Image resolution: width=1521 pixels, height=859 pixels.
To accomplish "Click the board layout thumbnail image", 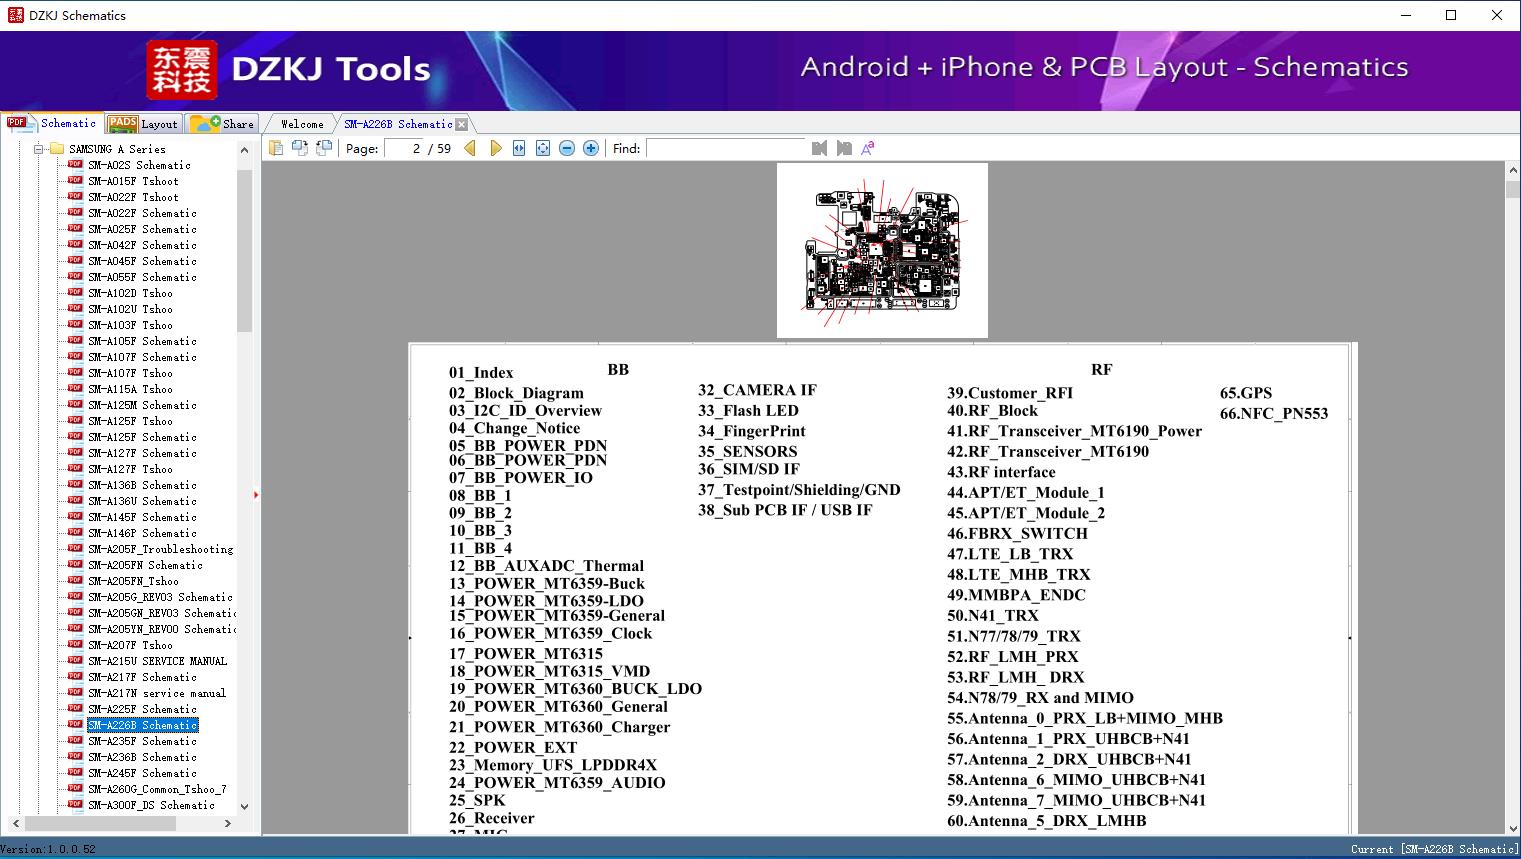I will (882, 250).
